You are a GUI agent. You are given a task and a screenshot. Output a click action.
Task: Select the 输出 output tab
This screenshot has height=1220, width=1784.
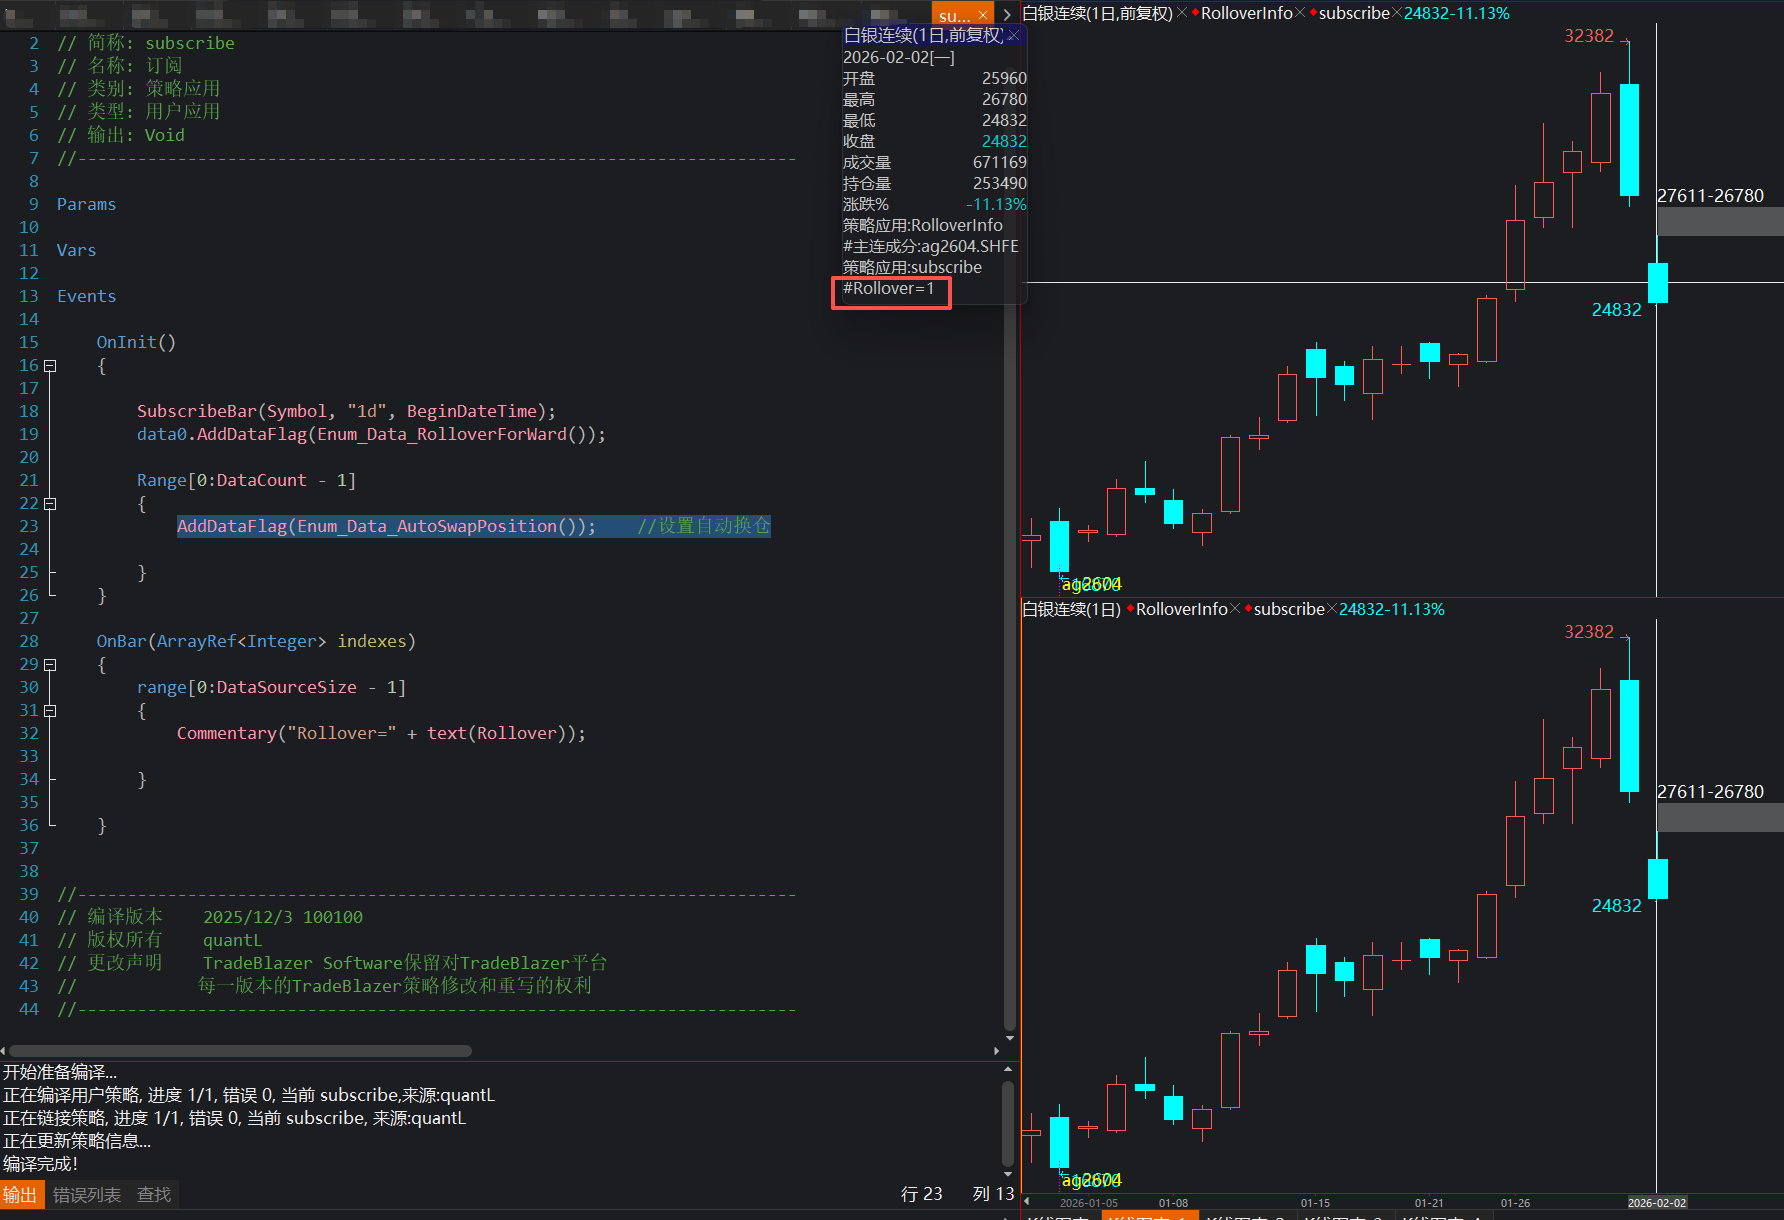(20, 1195)
